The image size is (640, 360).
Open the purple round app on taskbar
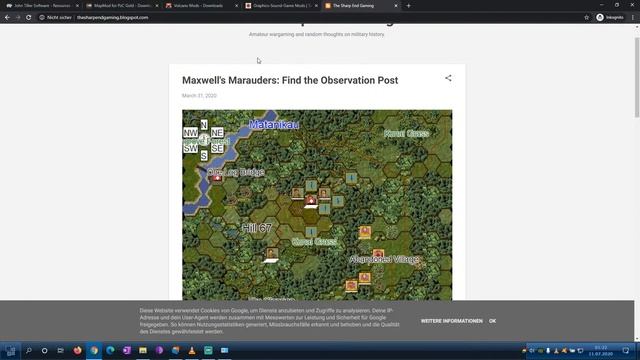pyautogui.click(x=160, y=351)
